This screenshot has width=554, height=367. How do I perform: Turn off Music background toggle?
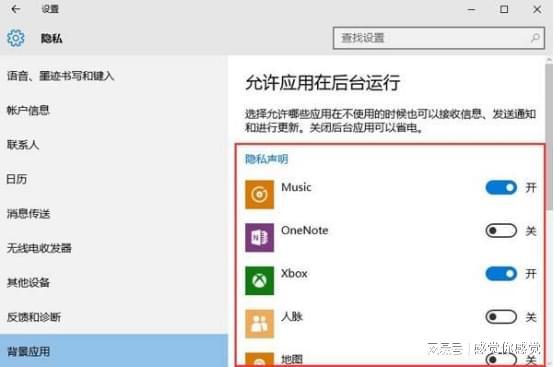click(x=501, y=188)
